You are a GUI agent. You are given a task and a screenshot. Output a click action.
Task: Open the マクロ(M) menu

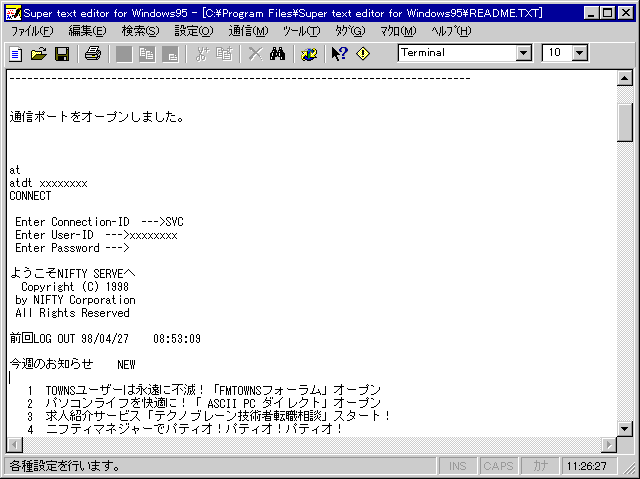pyautogui.click(x=398, y=31)
